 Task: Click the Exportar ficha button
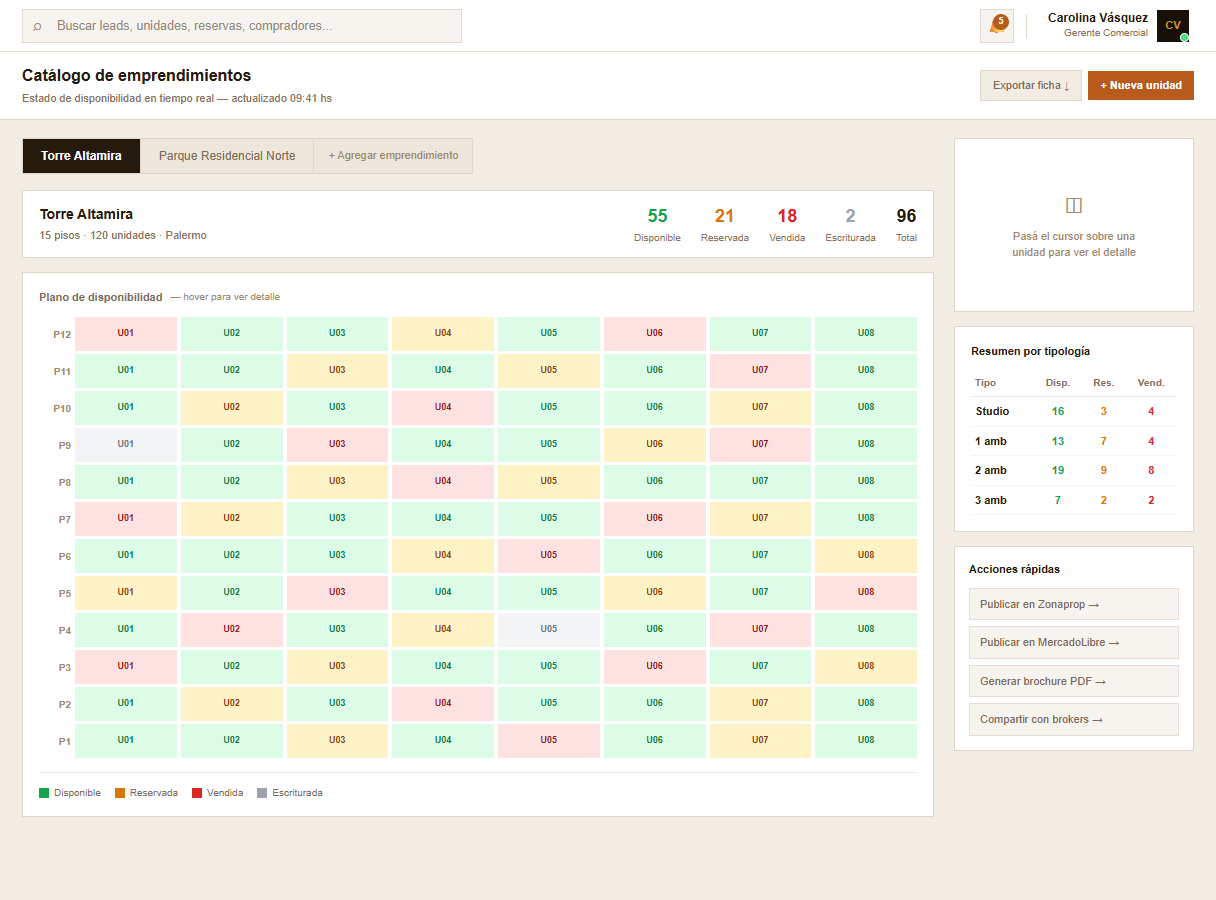(x=1030, y=86)
